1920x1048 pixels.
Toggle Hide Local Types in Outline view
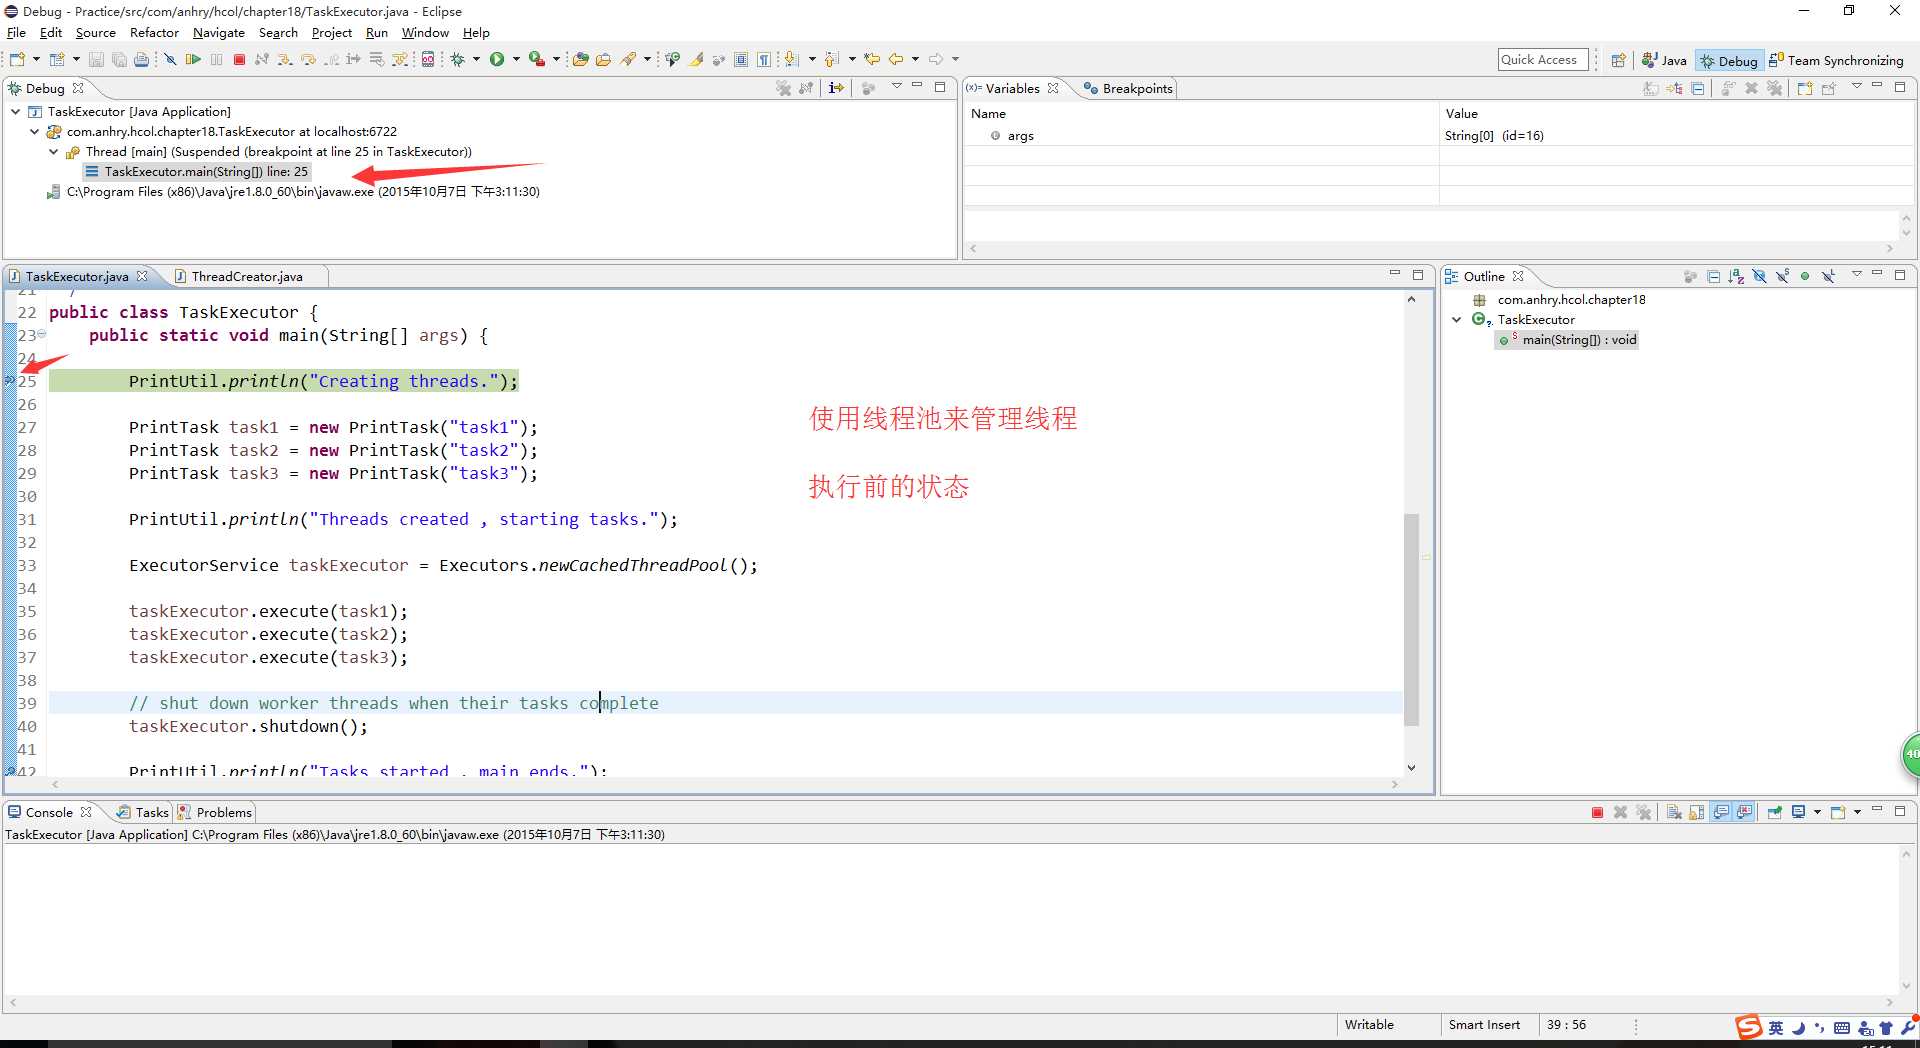click(1829, 276)
